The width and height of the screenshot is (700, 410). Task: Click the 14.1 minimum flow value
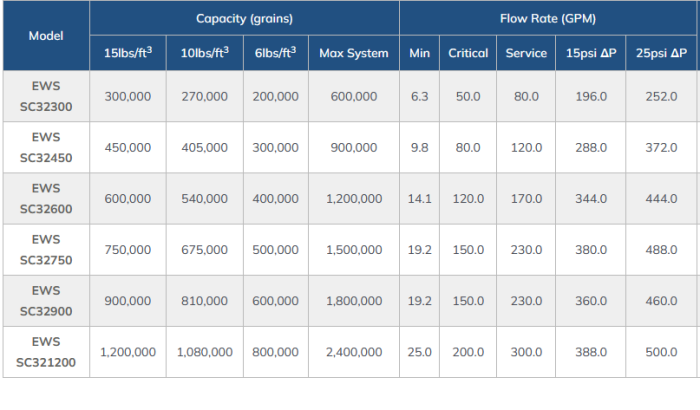click(419, 199)
